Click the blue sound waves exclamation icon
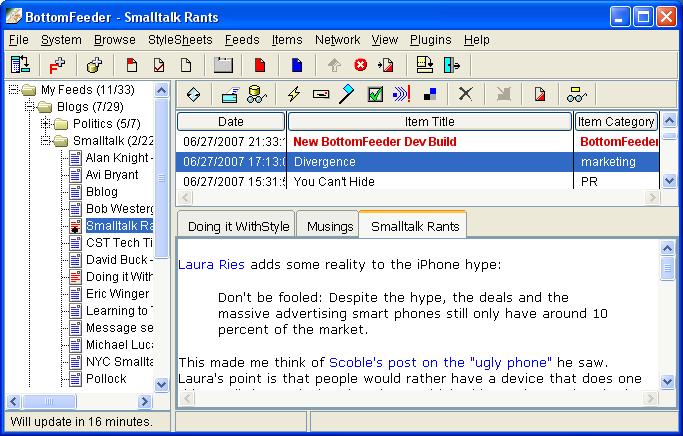This screenshot has height=436, width=683. [x=402, y=94]
